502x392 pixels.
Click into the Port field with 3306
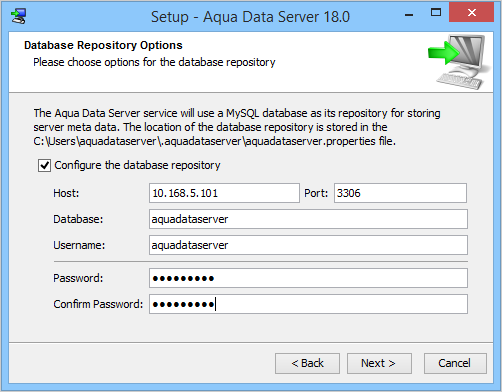(400, 193)
